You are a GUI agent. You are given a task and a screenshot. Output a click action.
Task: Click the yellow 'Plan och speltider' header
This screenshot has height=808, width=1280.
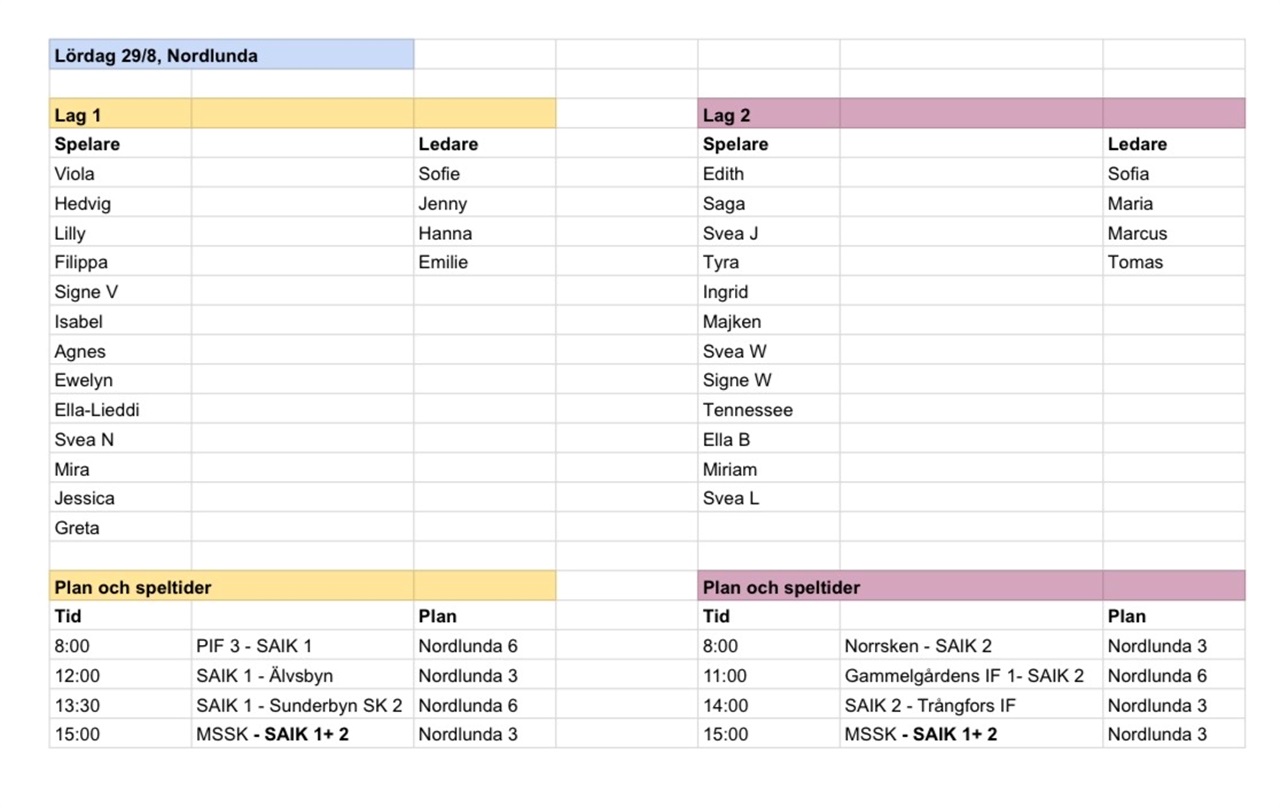231,587
